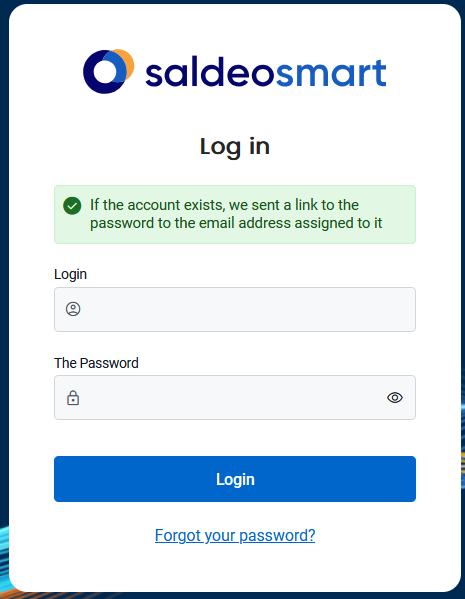Focus the password input field
This screenshot has width=465, height=599.
coord(235,398)
